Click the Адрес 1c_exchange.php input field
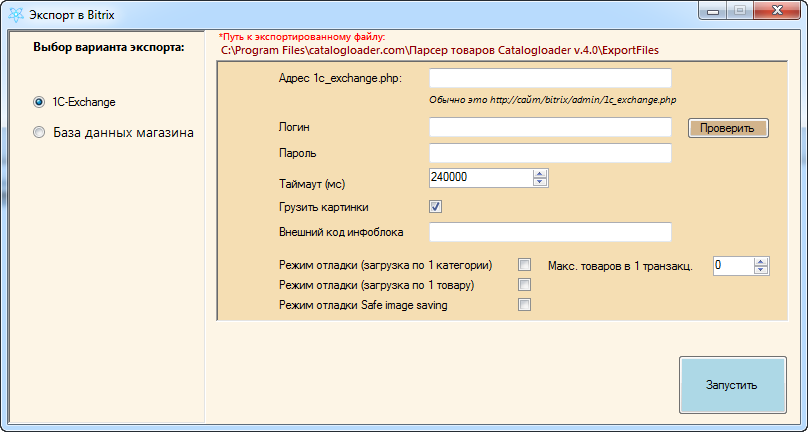The width and height of the screenshot is (808, 432). click(x=550, y=78)
